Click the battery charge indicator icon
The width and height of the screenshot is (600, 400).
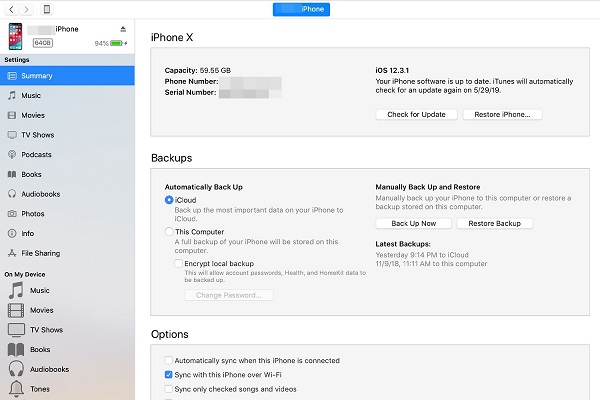coord(116,43)
